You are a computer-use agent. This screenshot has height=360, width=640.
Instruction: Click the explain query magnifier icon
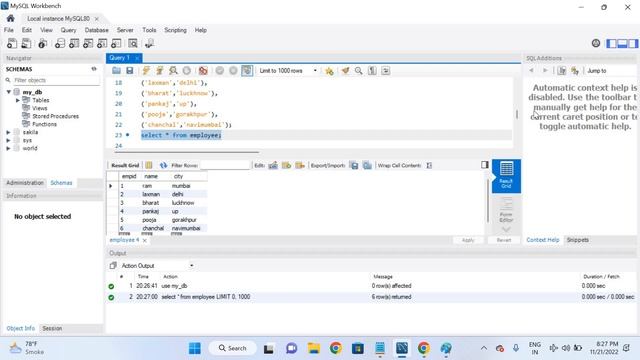pos(173,71)
